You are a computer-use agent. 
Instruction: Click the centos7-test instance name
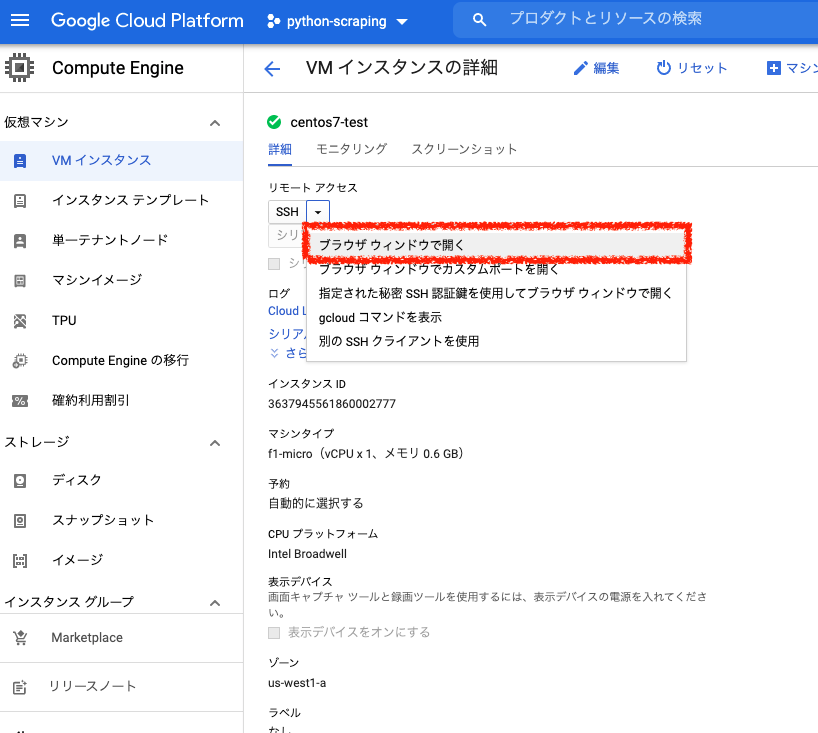click(329, 122)
